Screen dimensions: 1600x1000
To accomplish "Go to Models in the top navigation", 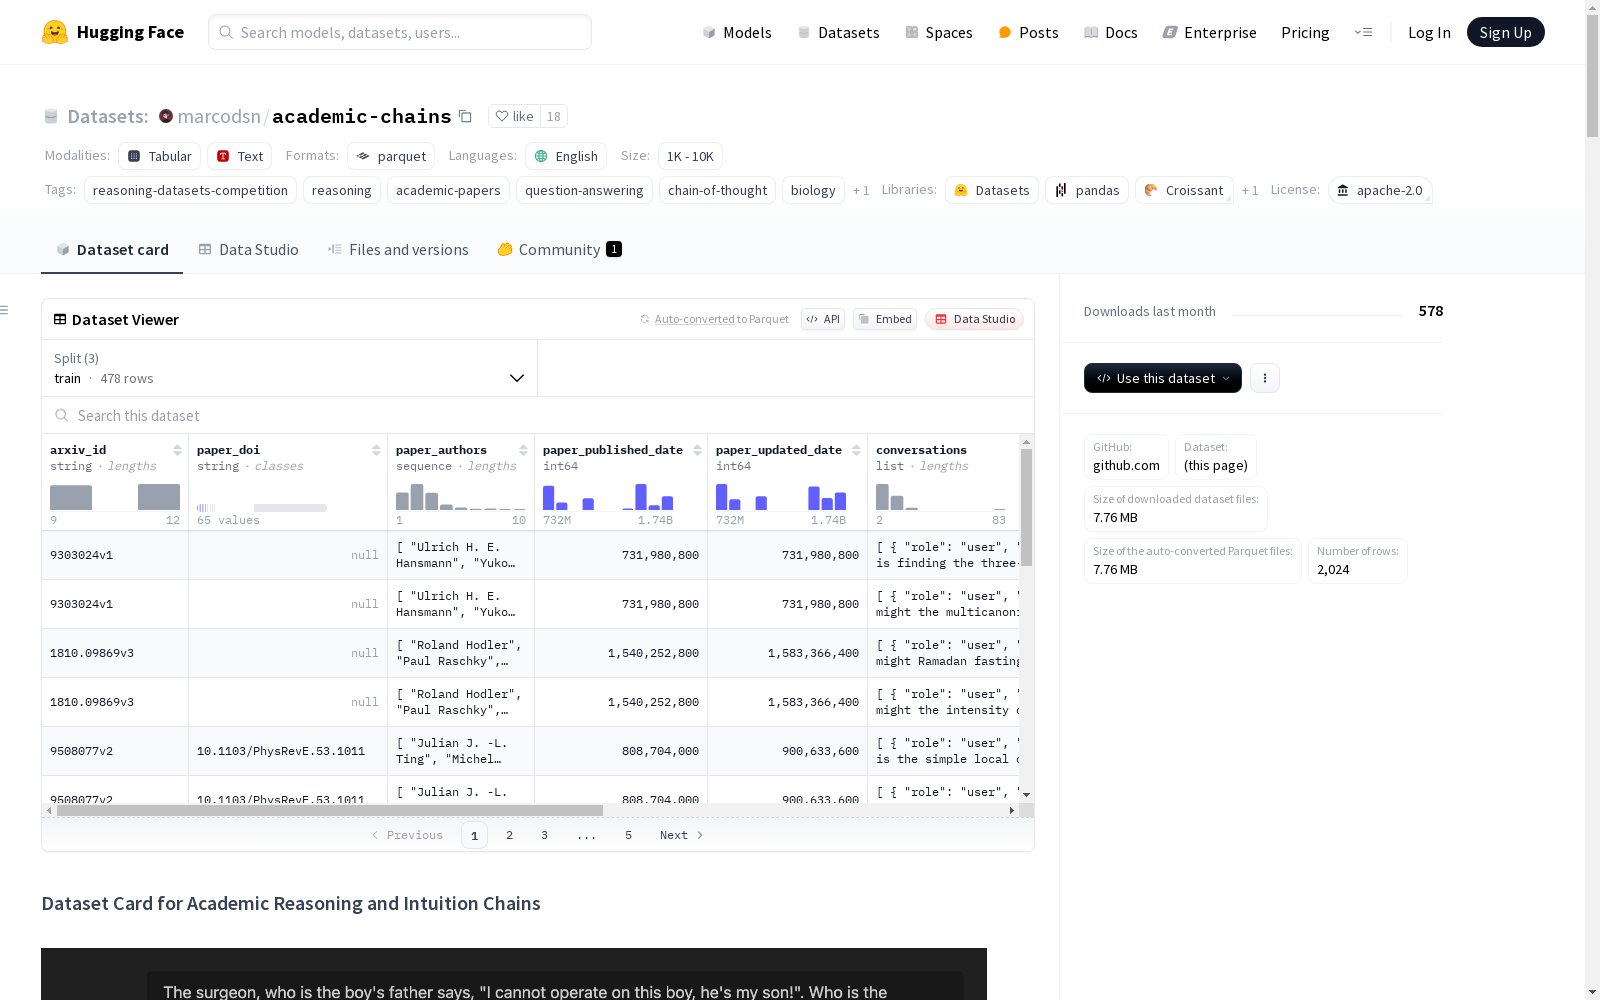I will (x=737, y=32).
